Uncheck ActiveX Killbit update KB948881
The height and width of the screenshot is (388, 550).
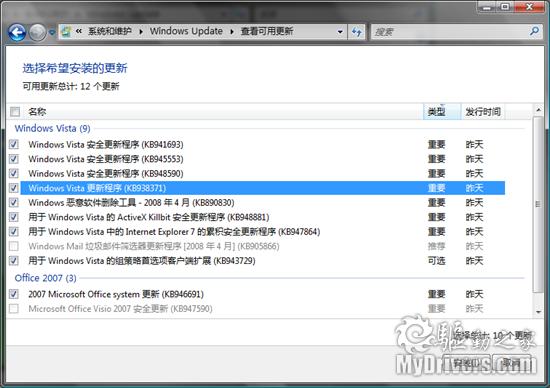pyautogui.click(x=14, y=217)
